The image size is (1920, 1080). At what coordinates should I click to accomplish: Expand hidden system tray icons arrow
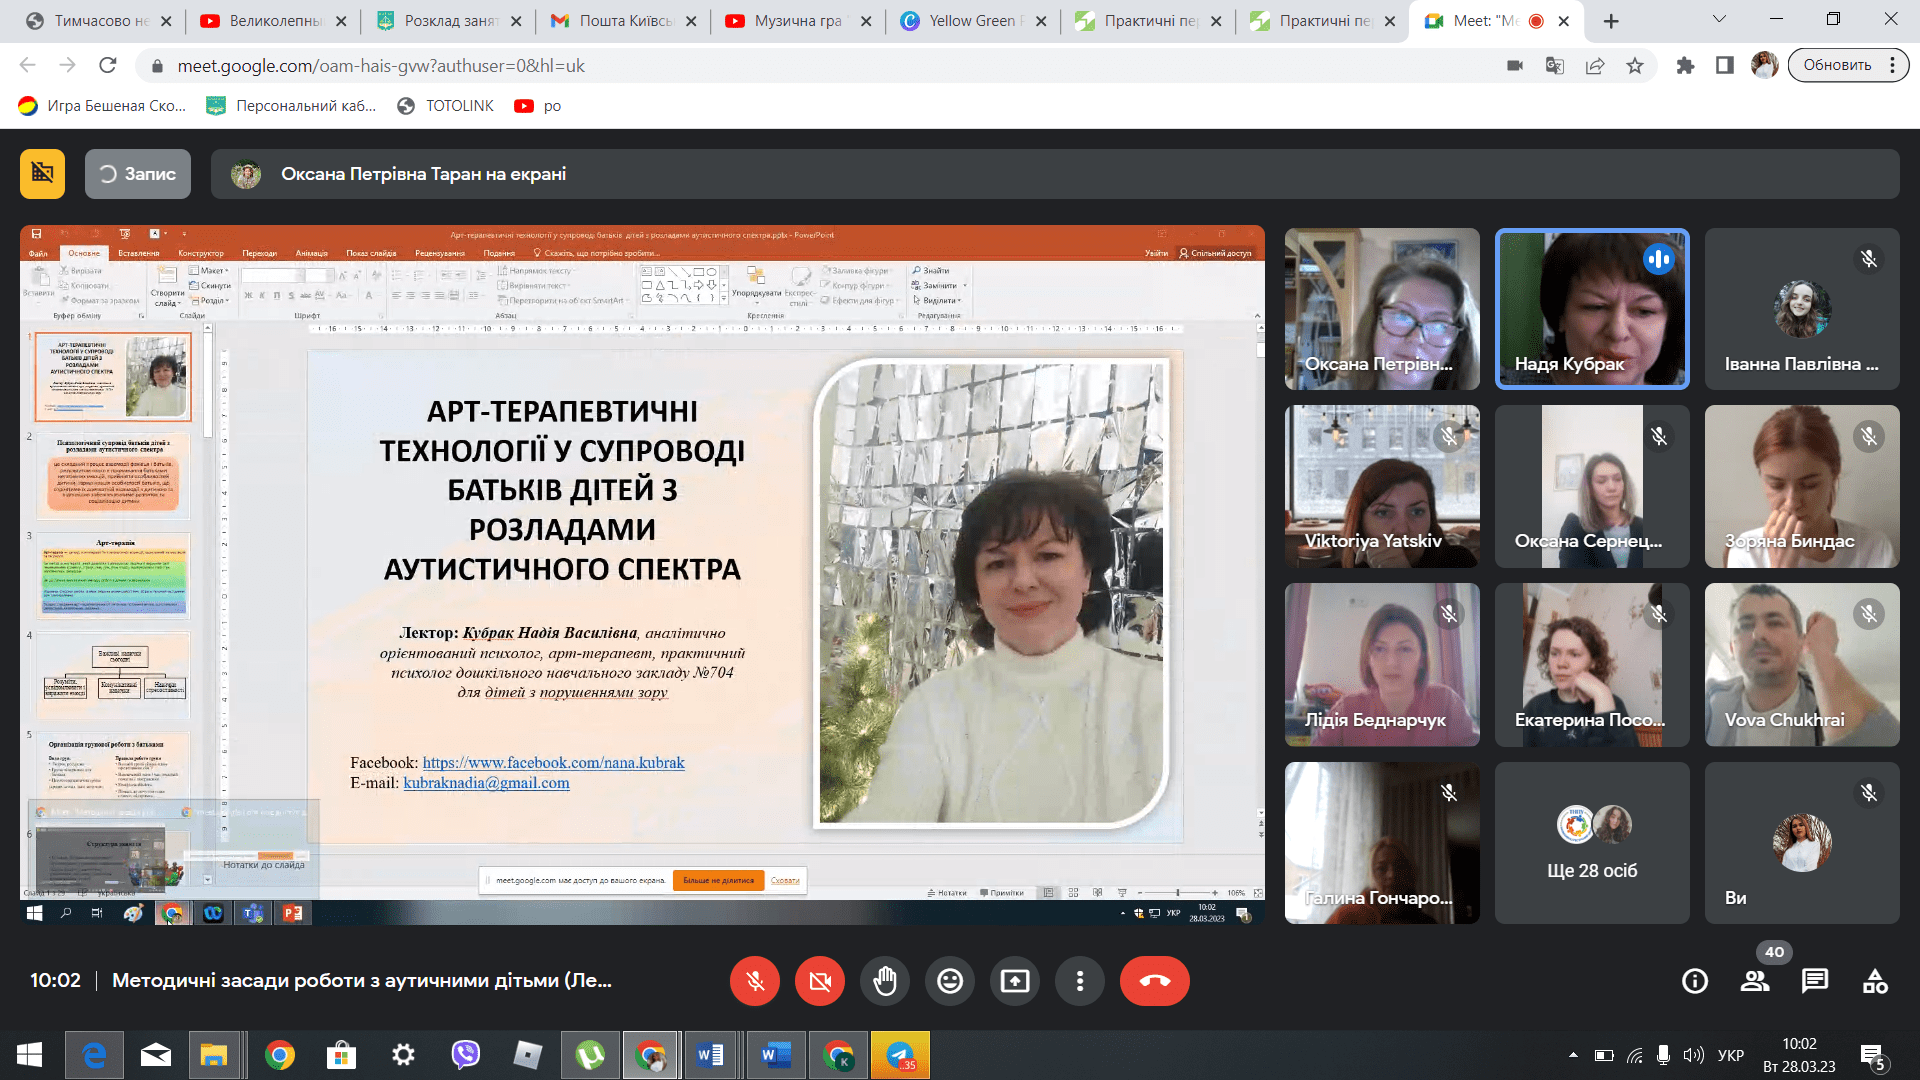pyautogui.click(x=1573, y=1055)
